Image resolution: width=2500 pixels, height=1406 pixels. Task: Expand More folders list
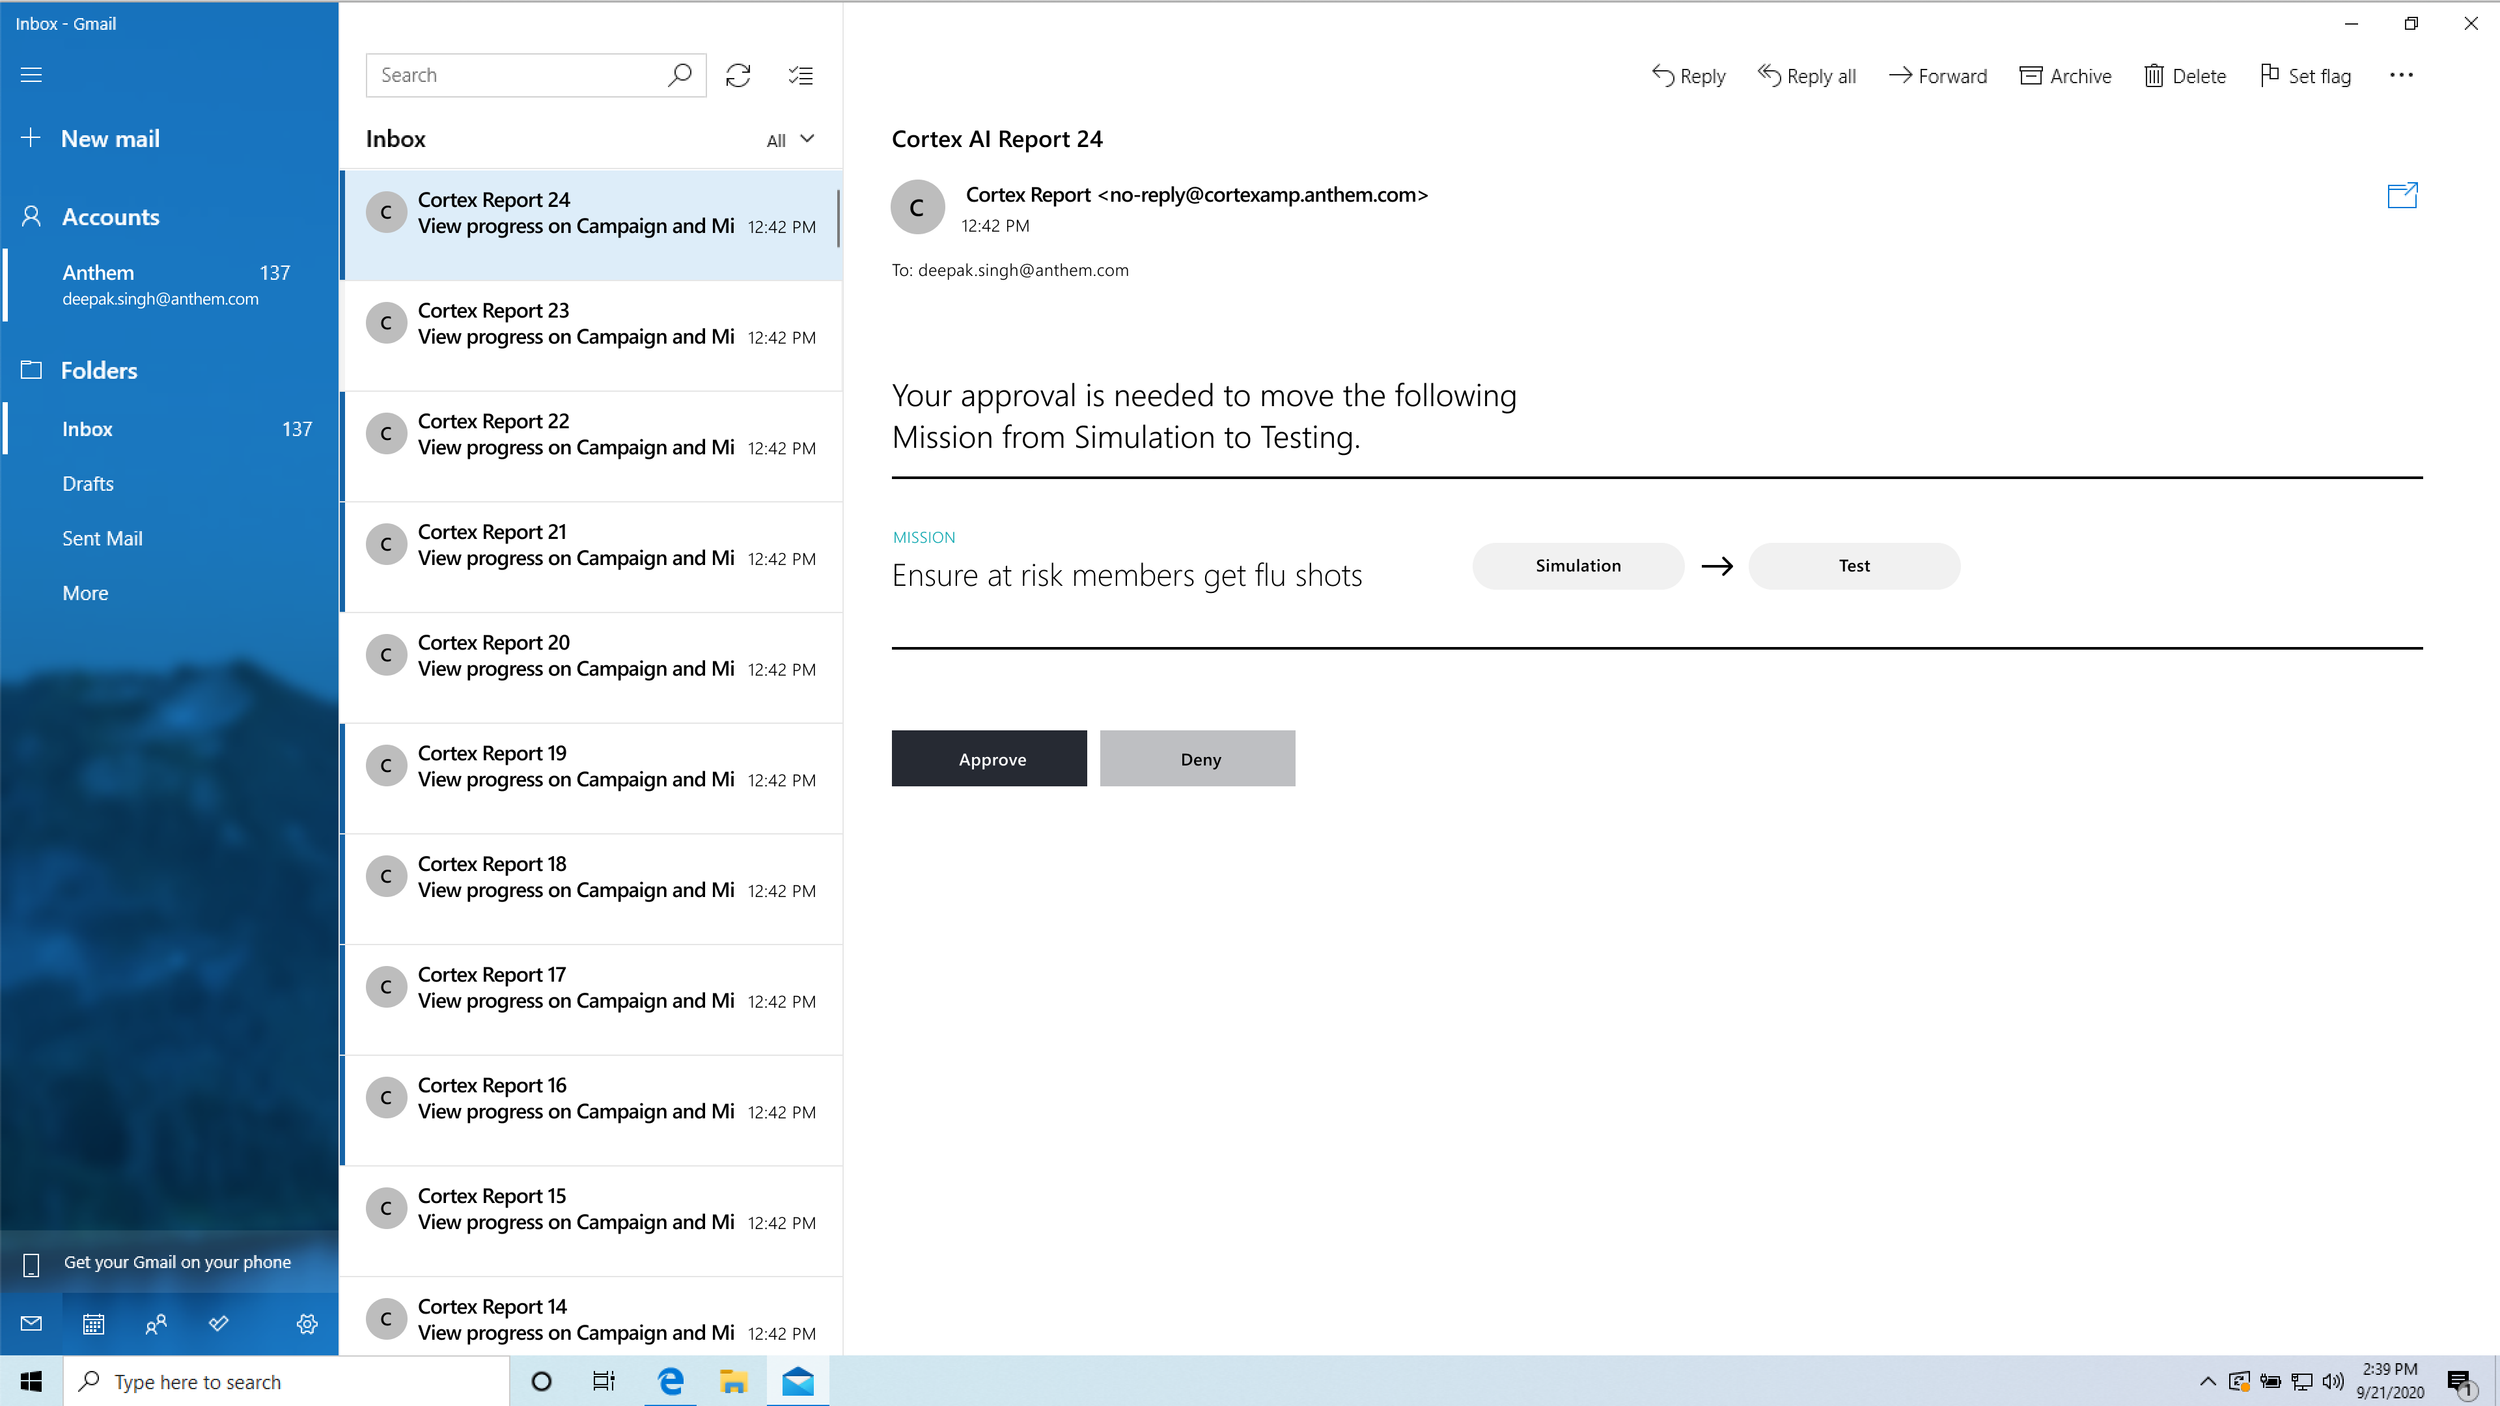click(85, 593)
